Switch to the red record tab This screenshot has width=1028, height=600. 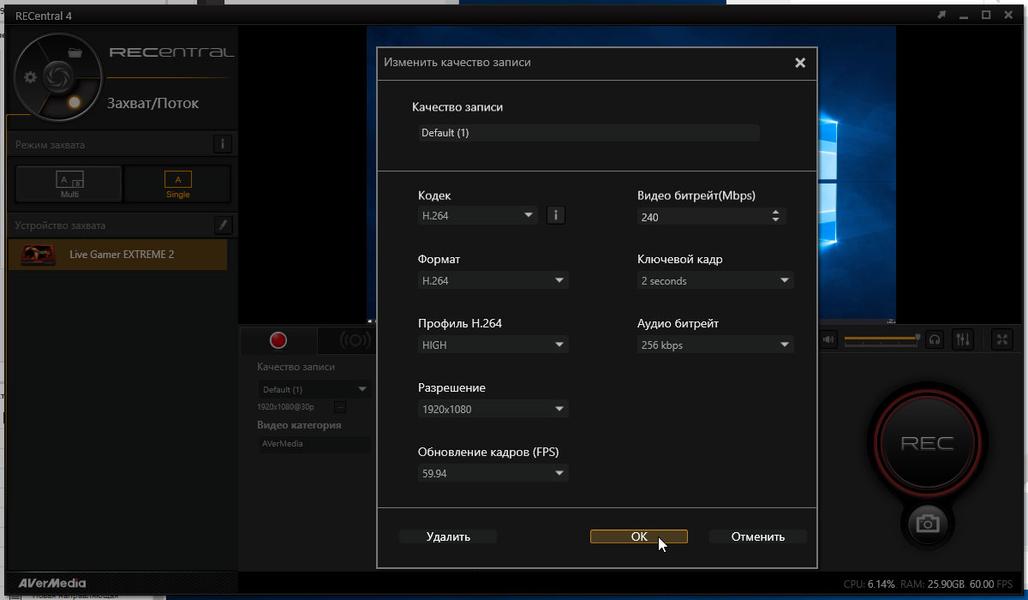point(279,340)
